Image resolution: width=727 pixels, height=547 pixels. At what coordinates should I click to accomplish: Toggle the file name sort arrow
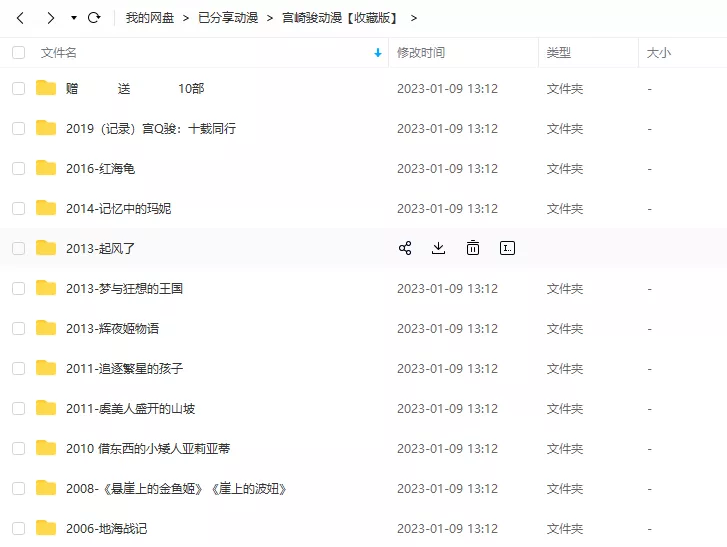click(x=377, y=52)
